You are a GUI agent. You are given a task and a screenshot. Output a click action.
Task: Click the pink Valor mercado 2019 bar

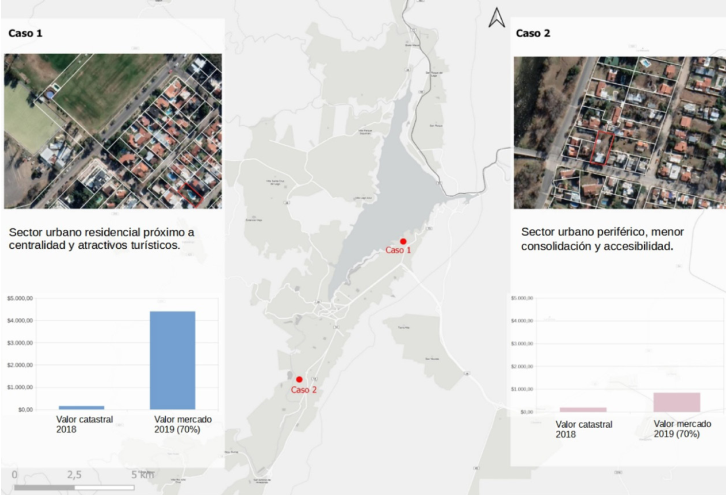click(x=676, y=402)
